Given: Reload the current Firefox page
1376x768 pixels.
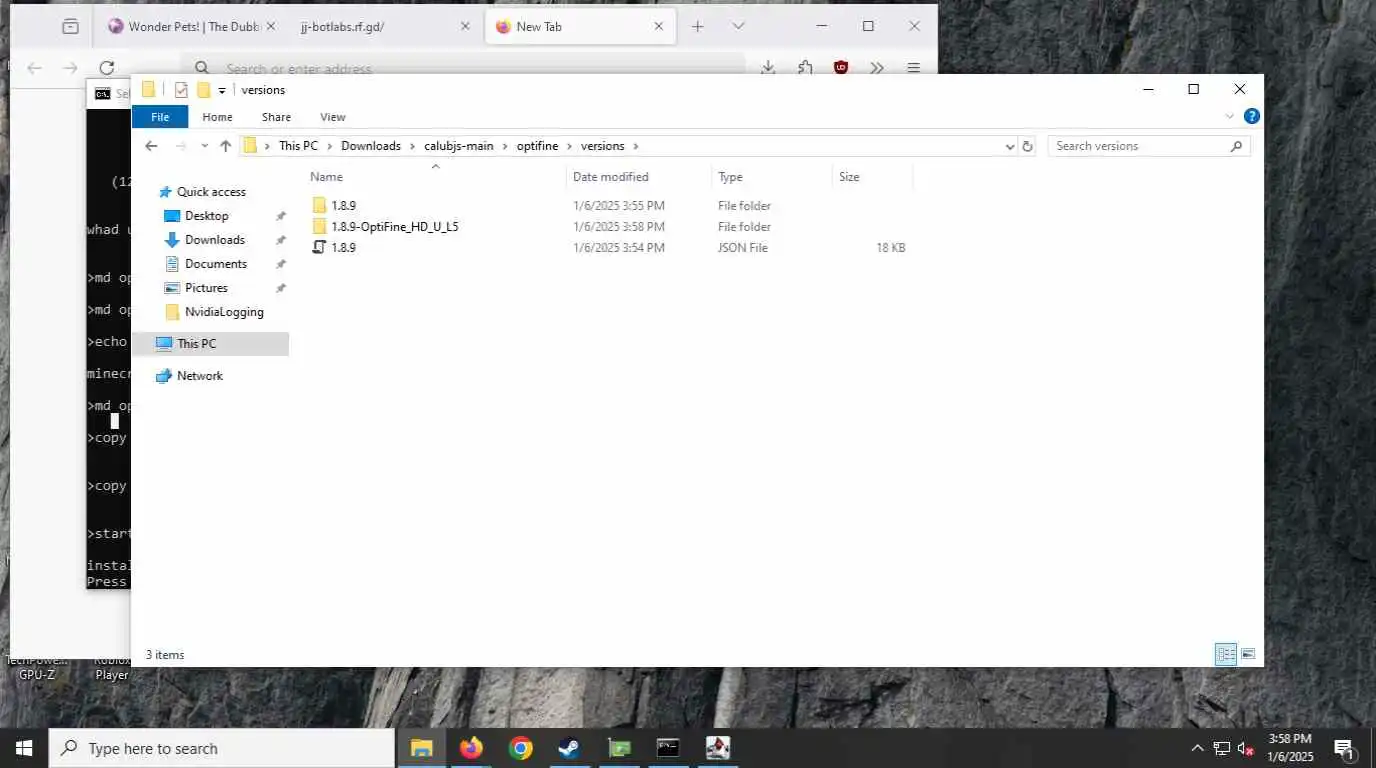Looking at the screenshot, I should coord(105,68).
